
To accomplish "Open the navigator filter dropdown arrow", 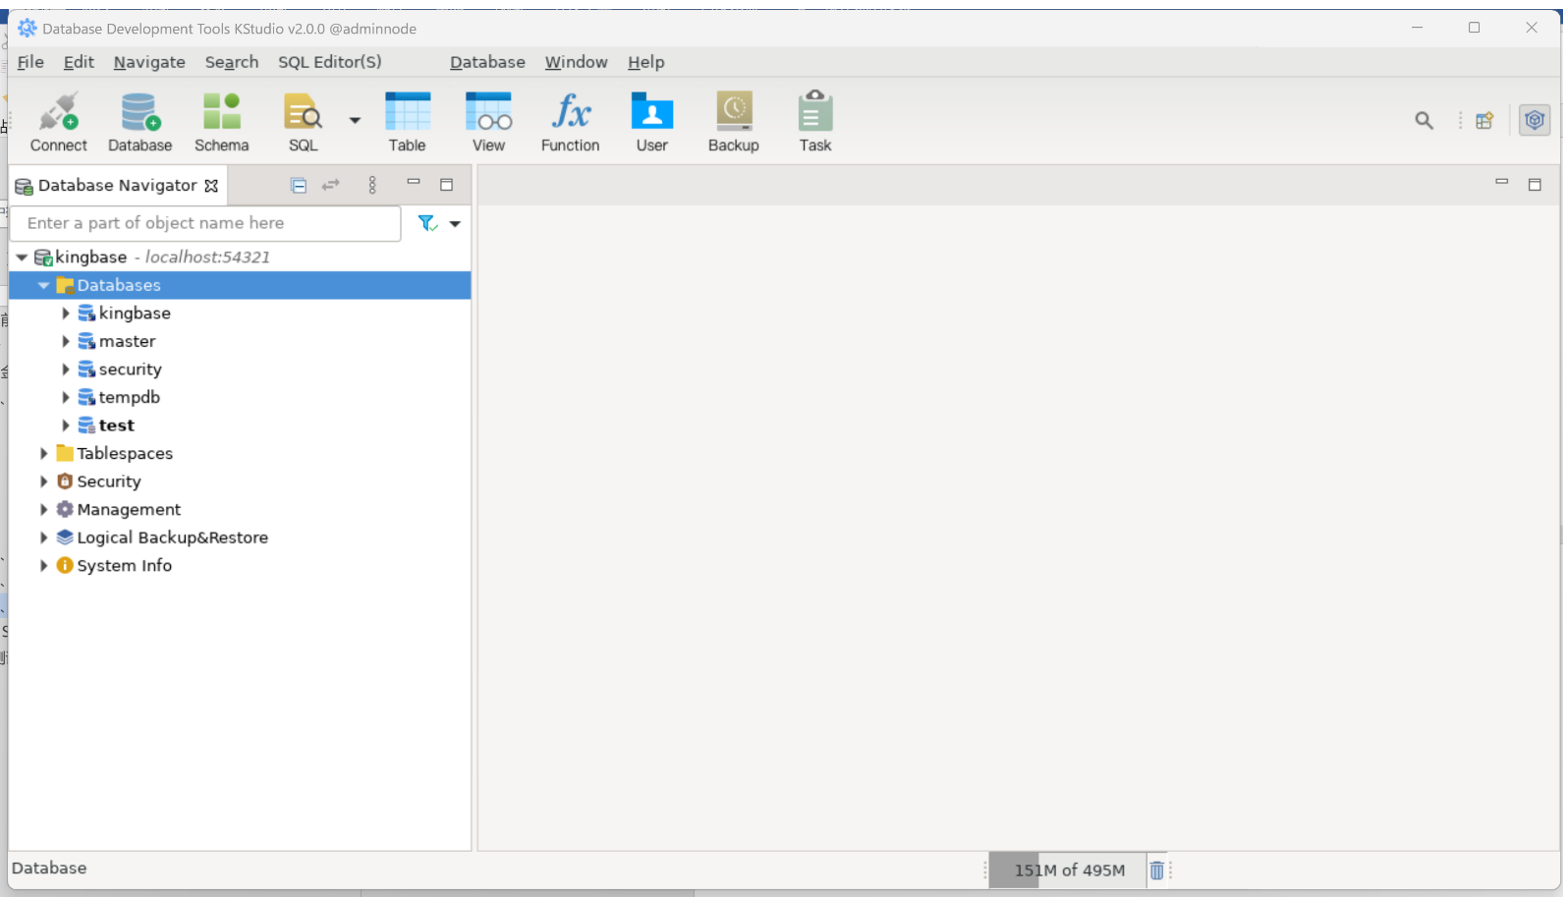I will 455,224.
